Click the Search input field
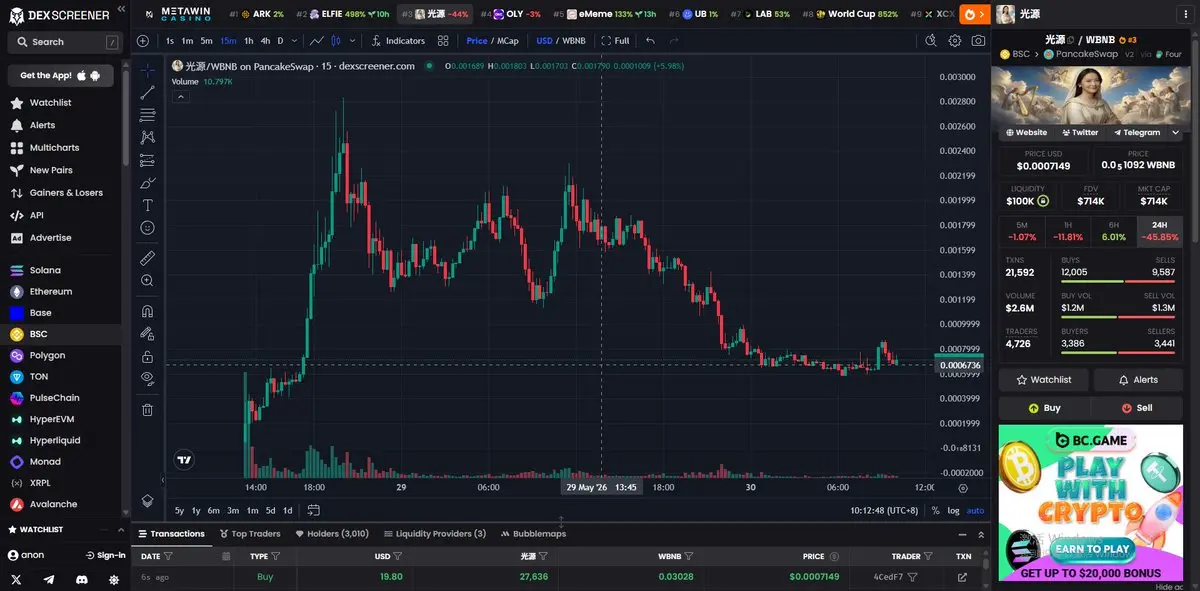The height and width of the screenshot is (591, 1200). click(x=63, y=42)
